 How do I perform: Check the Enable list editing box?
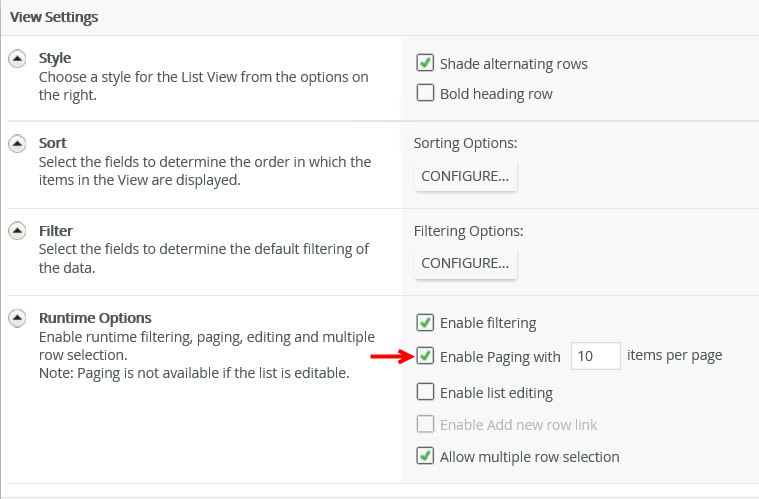[x=425, y=392]
